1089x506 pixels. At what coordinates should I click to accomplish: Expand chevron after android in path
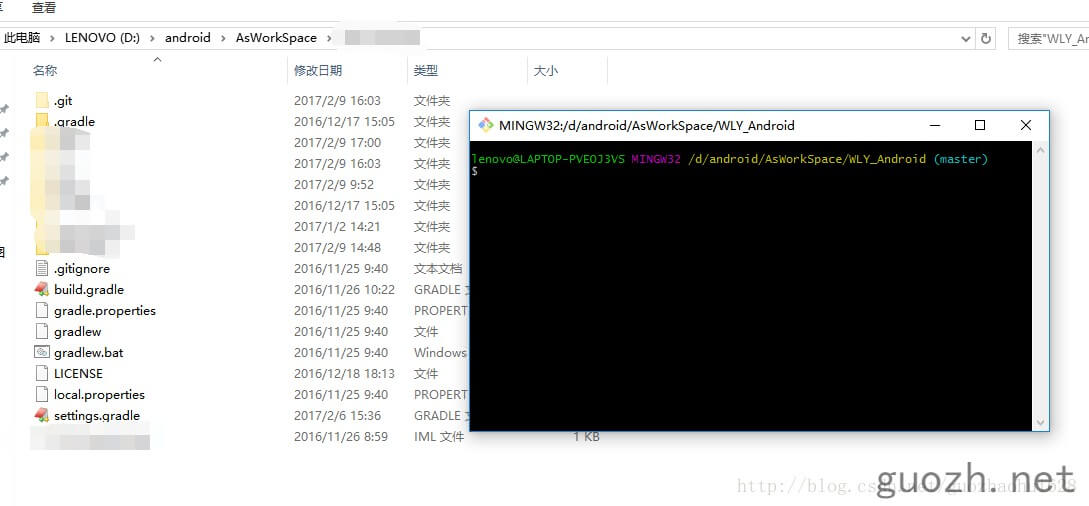[223, 38]
